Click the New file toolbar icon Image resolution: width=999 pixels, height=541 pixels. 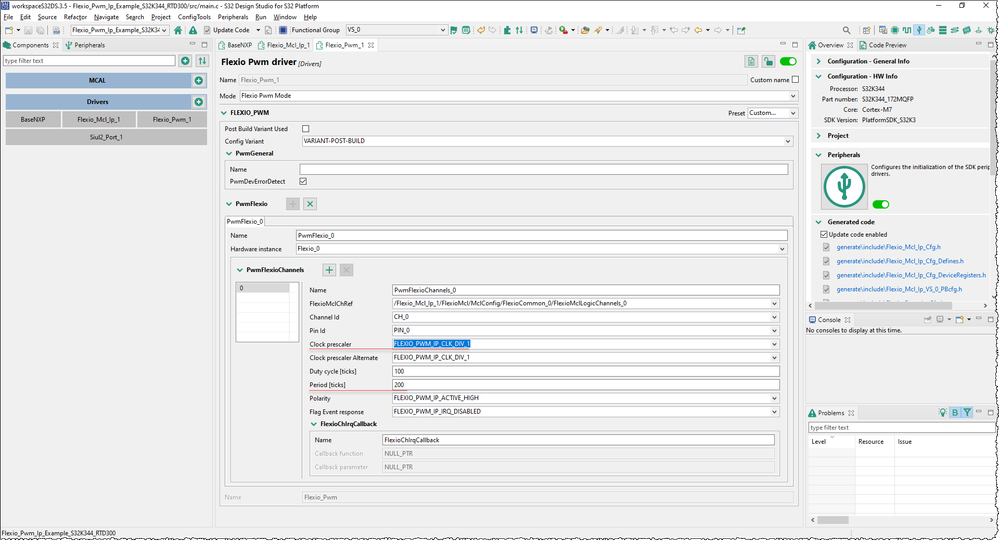[x=9, y=30]
